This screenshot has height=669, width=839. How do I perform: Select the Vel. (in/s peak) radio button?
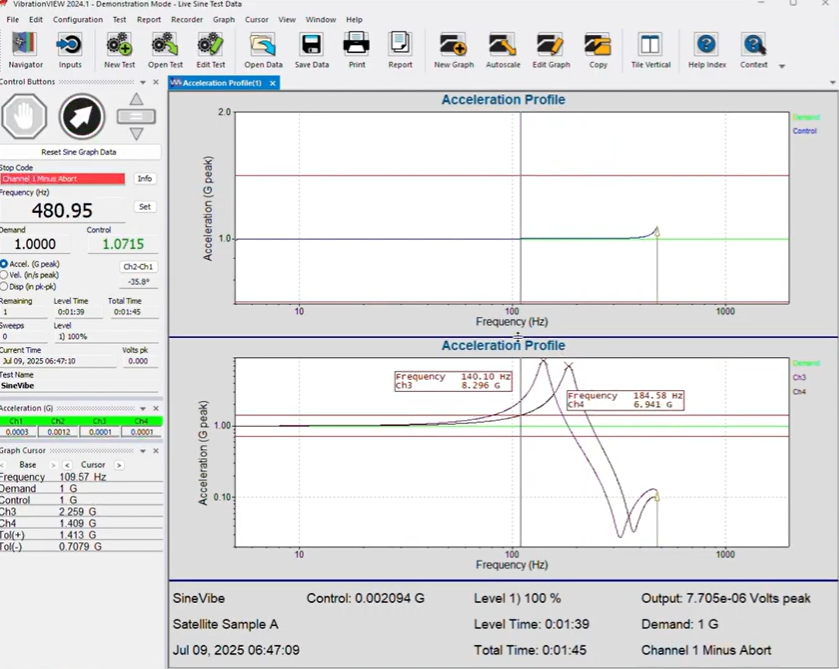coord(4,275)
